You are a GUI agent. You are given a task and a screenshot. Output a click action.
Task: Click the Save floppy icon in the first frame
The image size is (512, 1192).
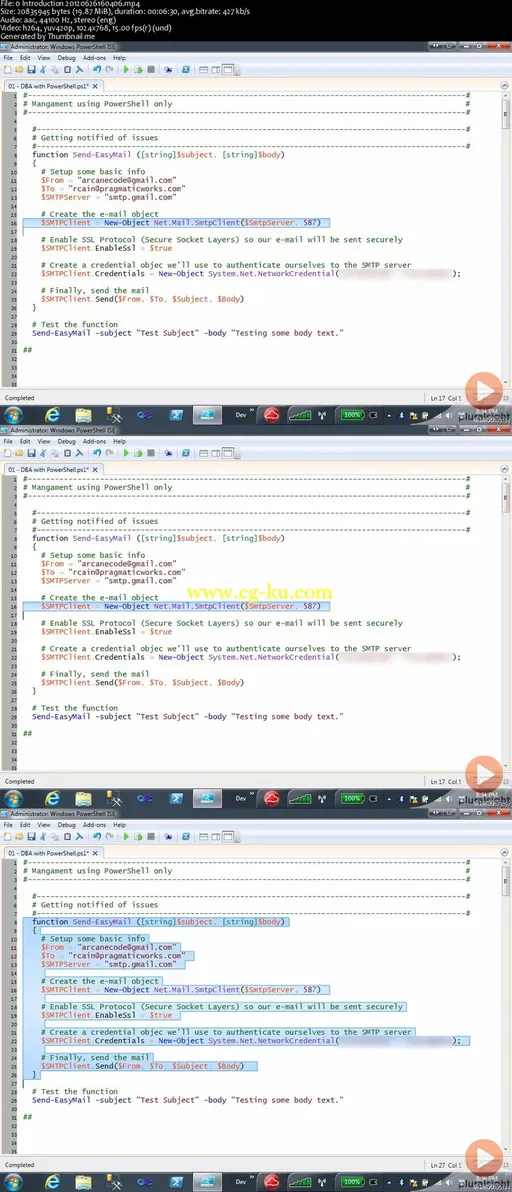(32, 69)
